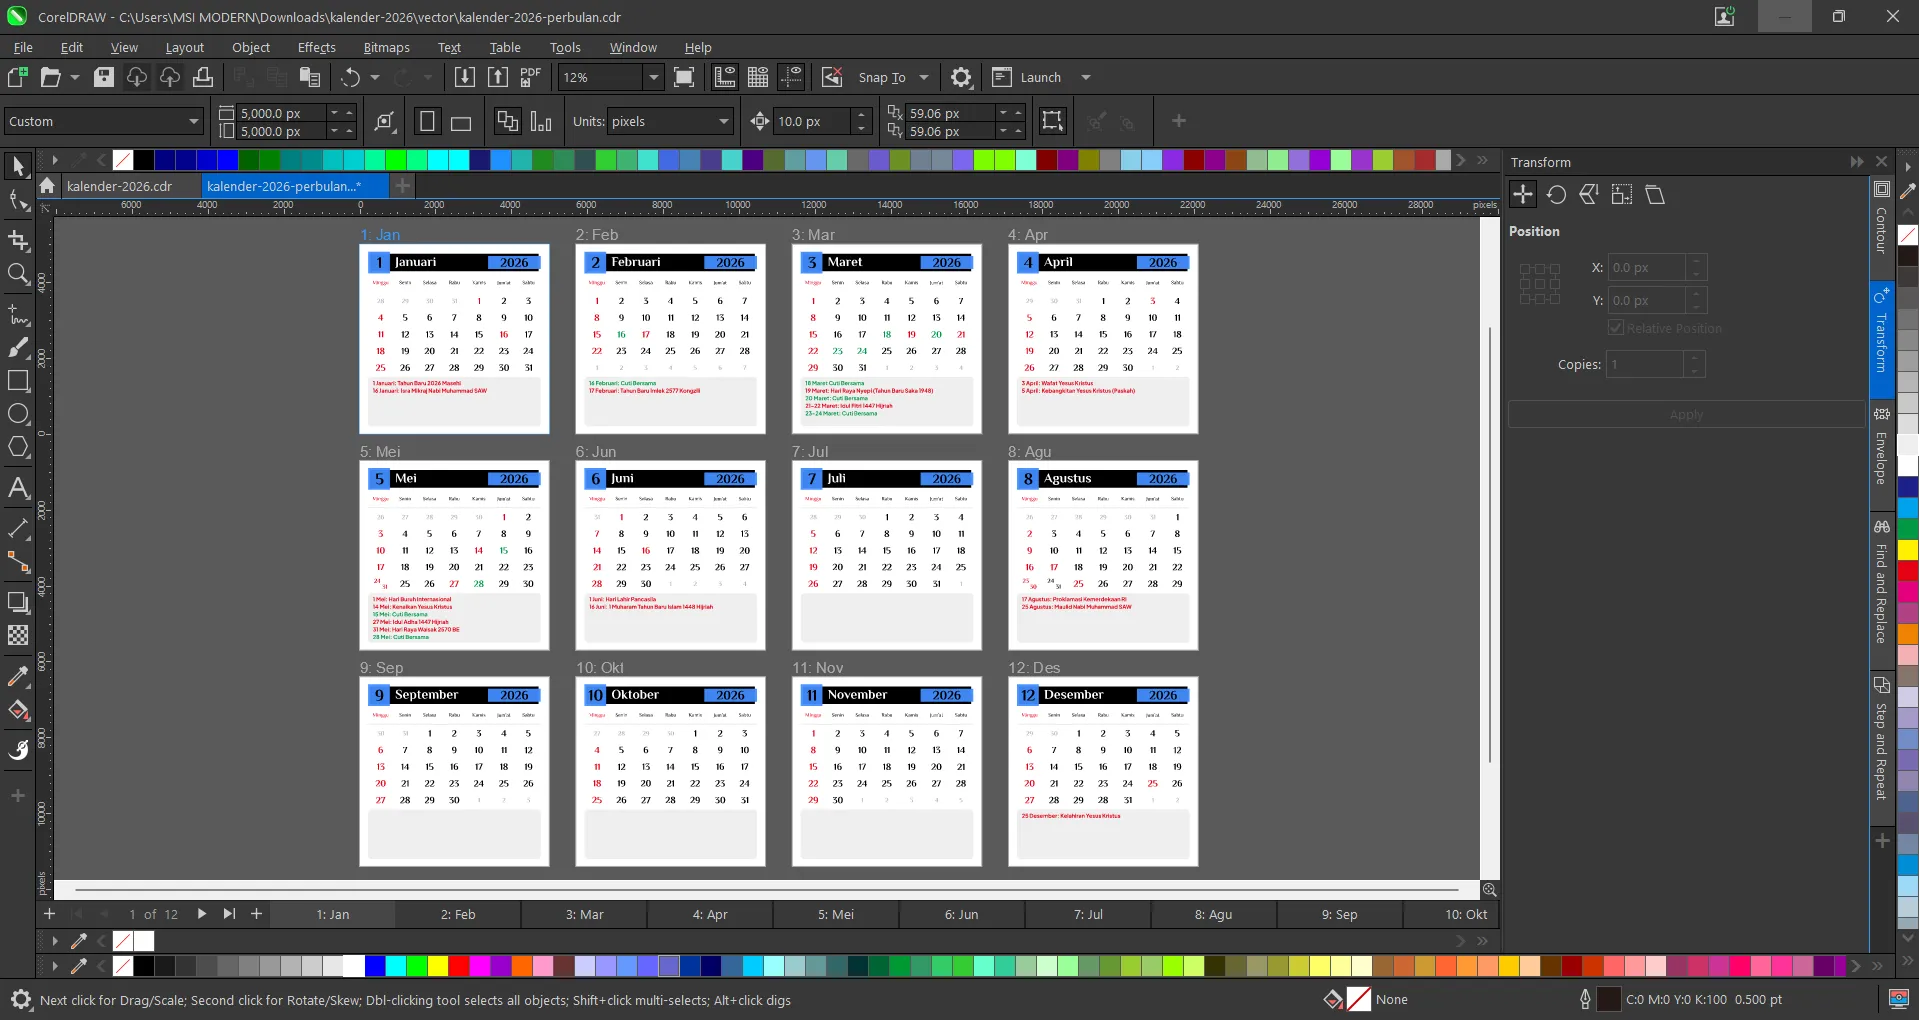Switch to kalender-2026.cdr document tab

(119, 186)
